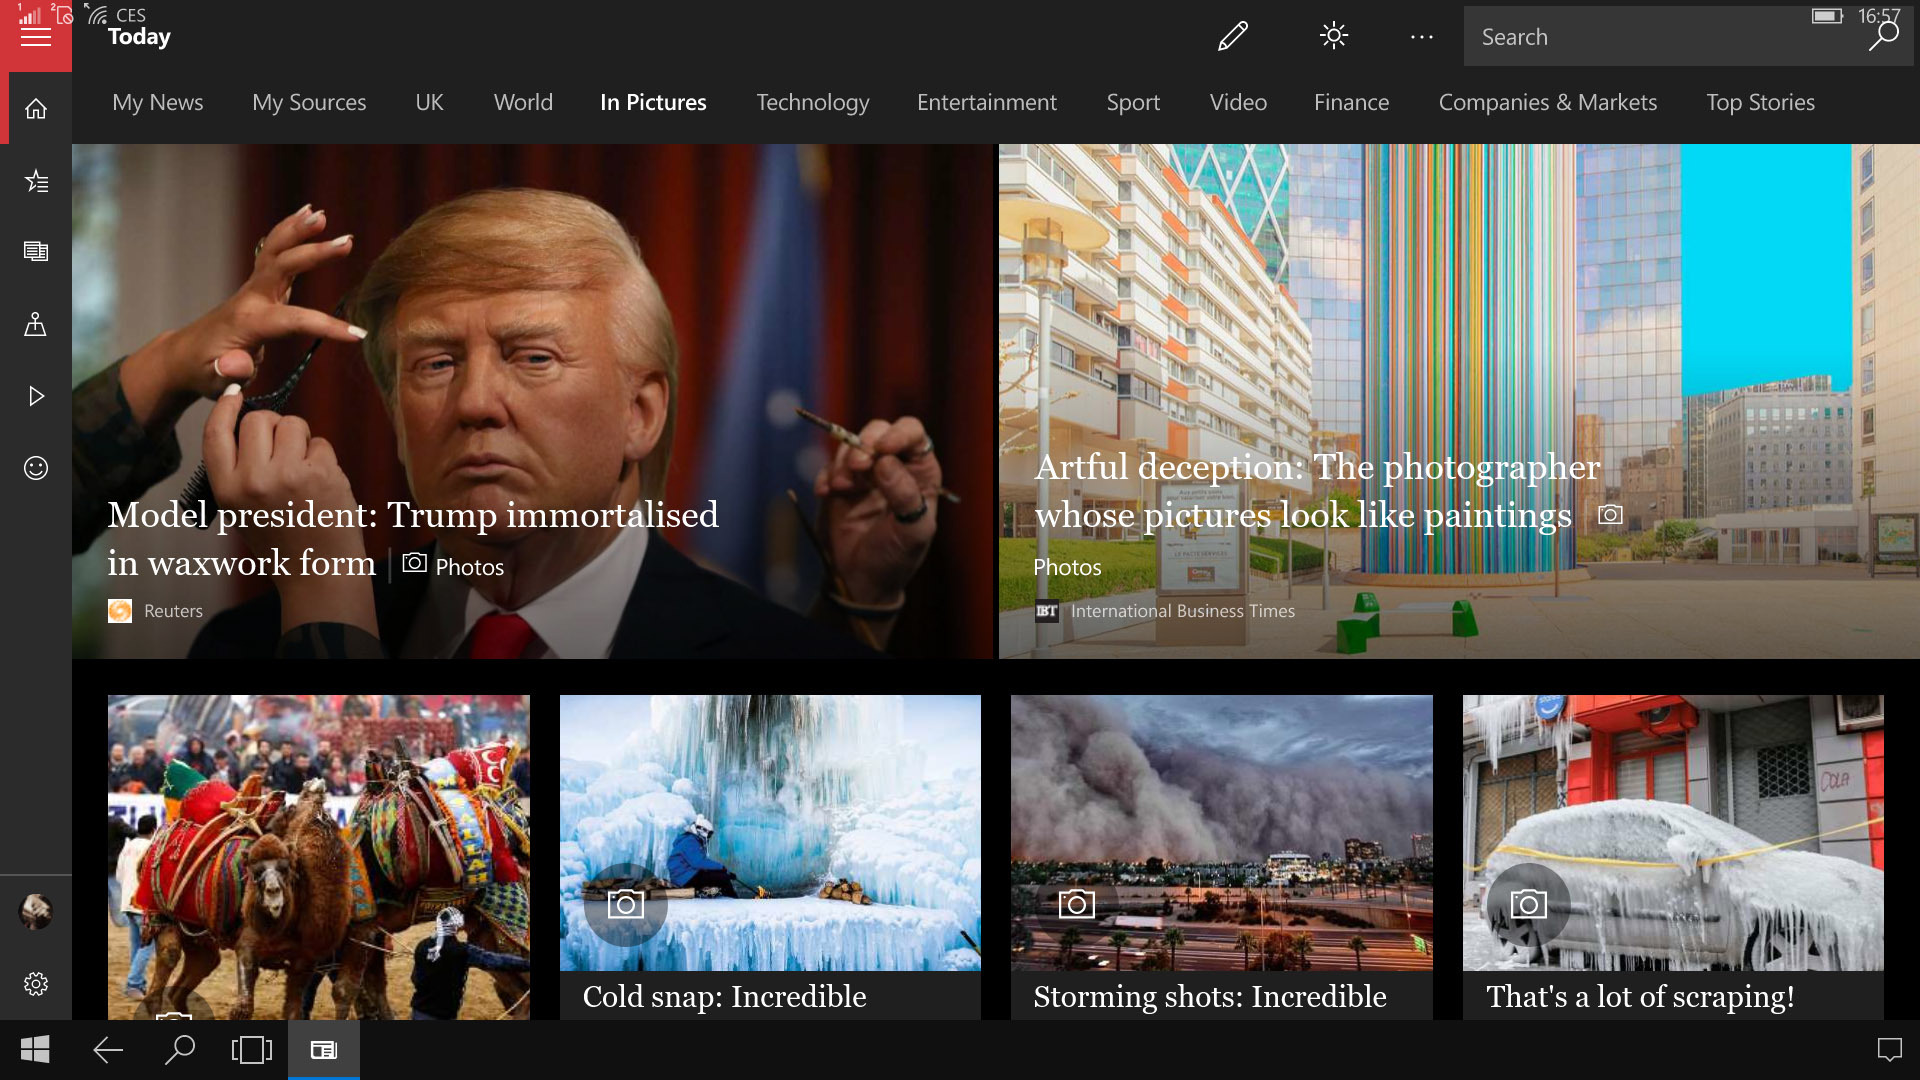Open the Interests star list icon
1920x1080 pixels.
pos(36,181)
